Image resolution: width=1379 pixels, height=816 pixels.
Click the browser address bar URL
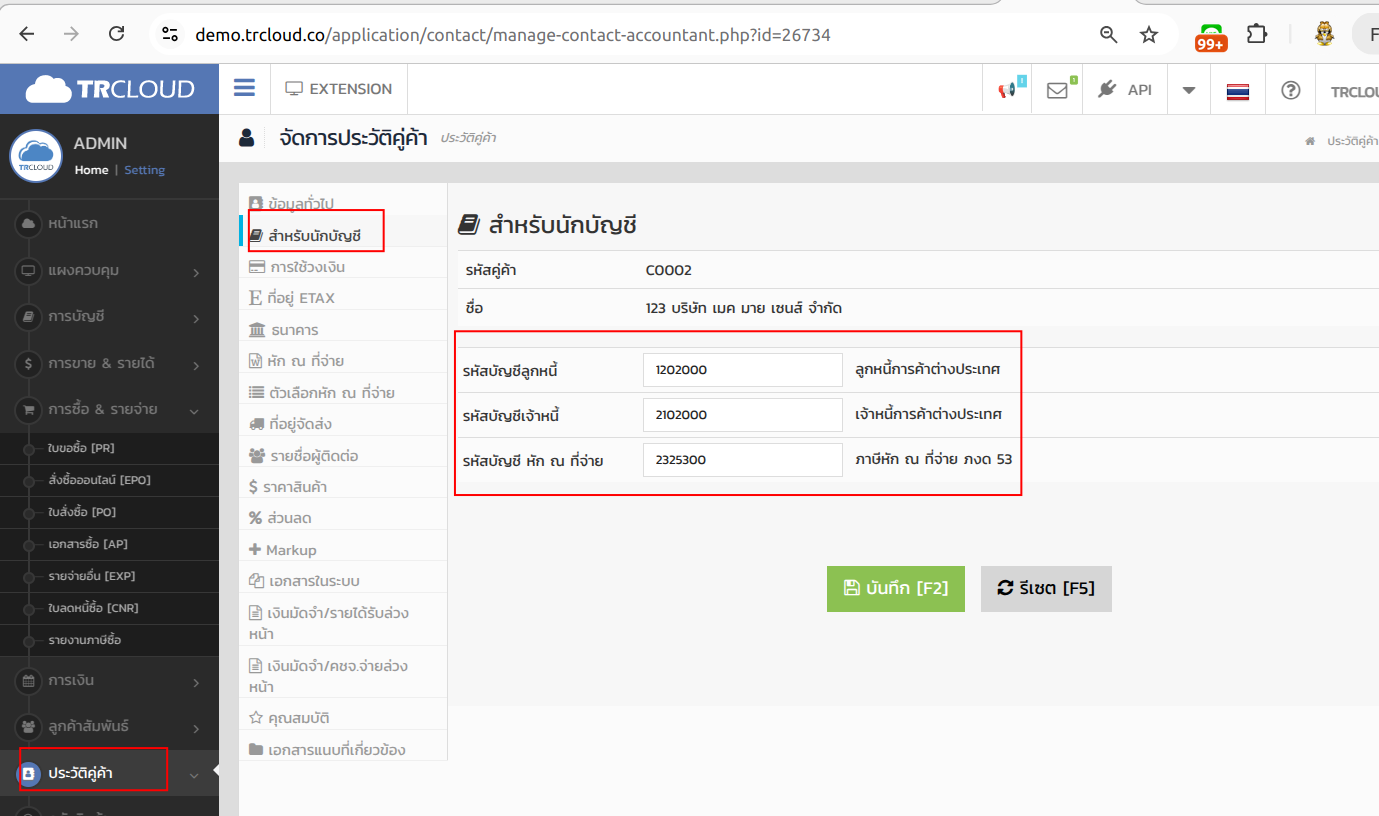[512, 35]
